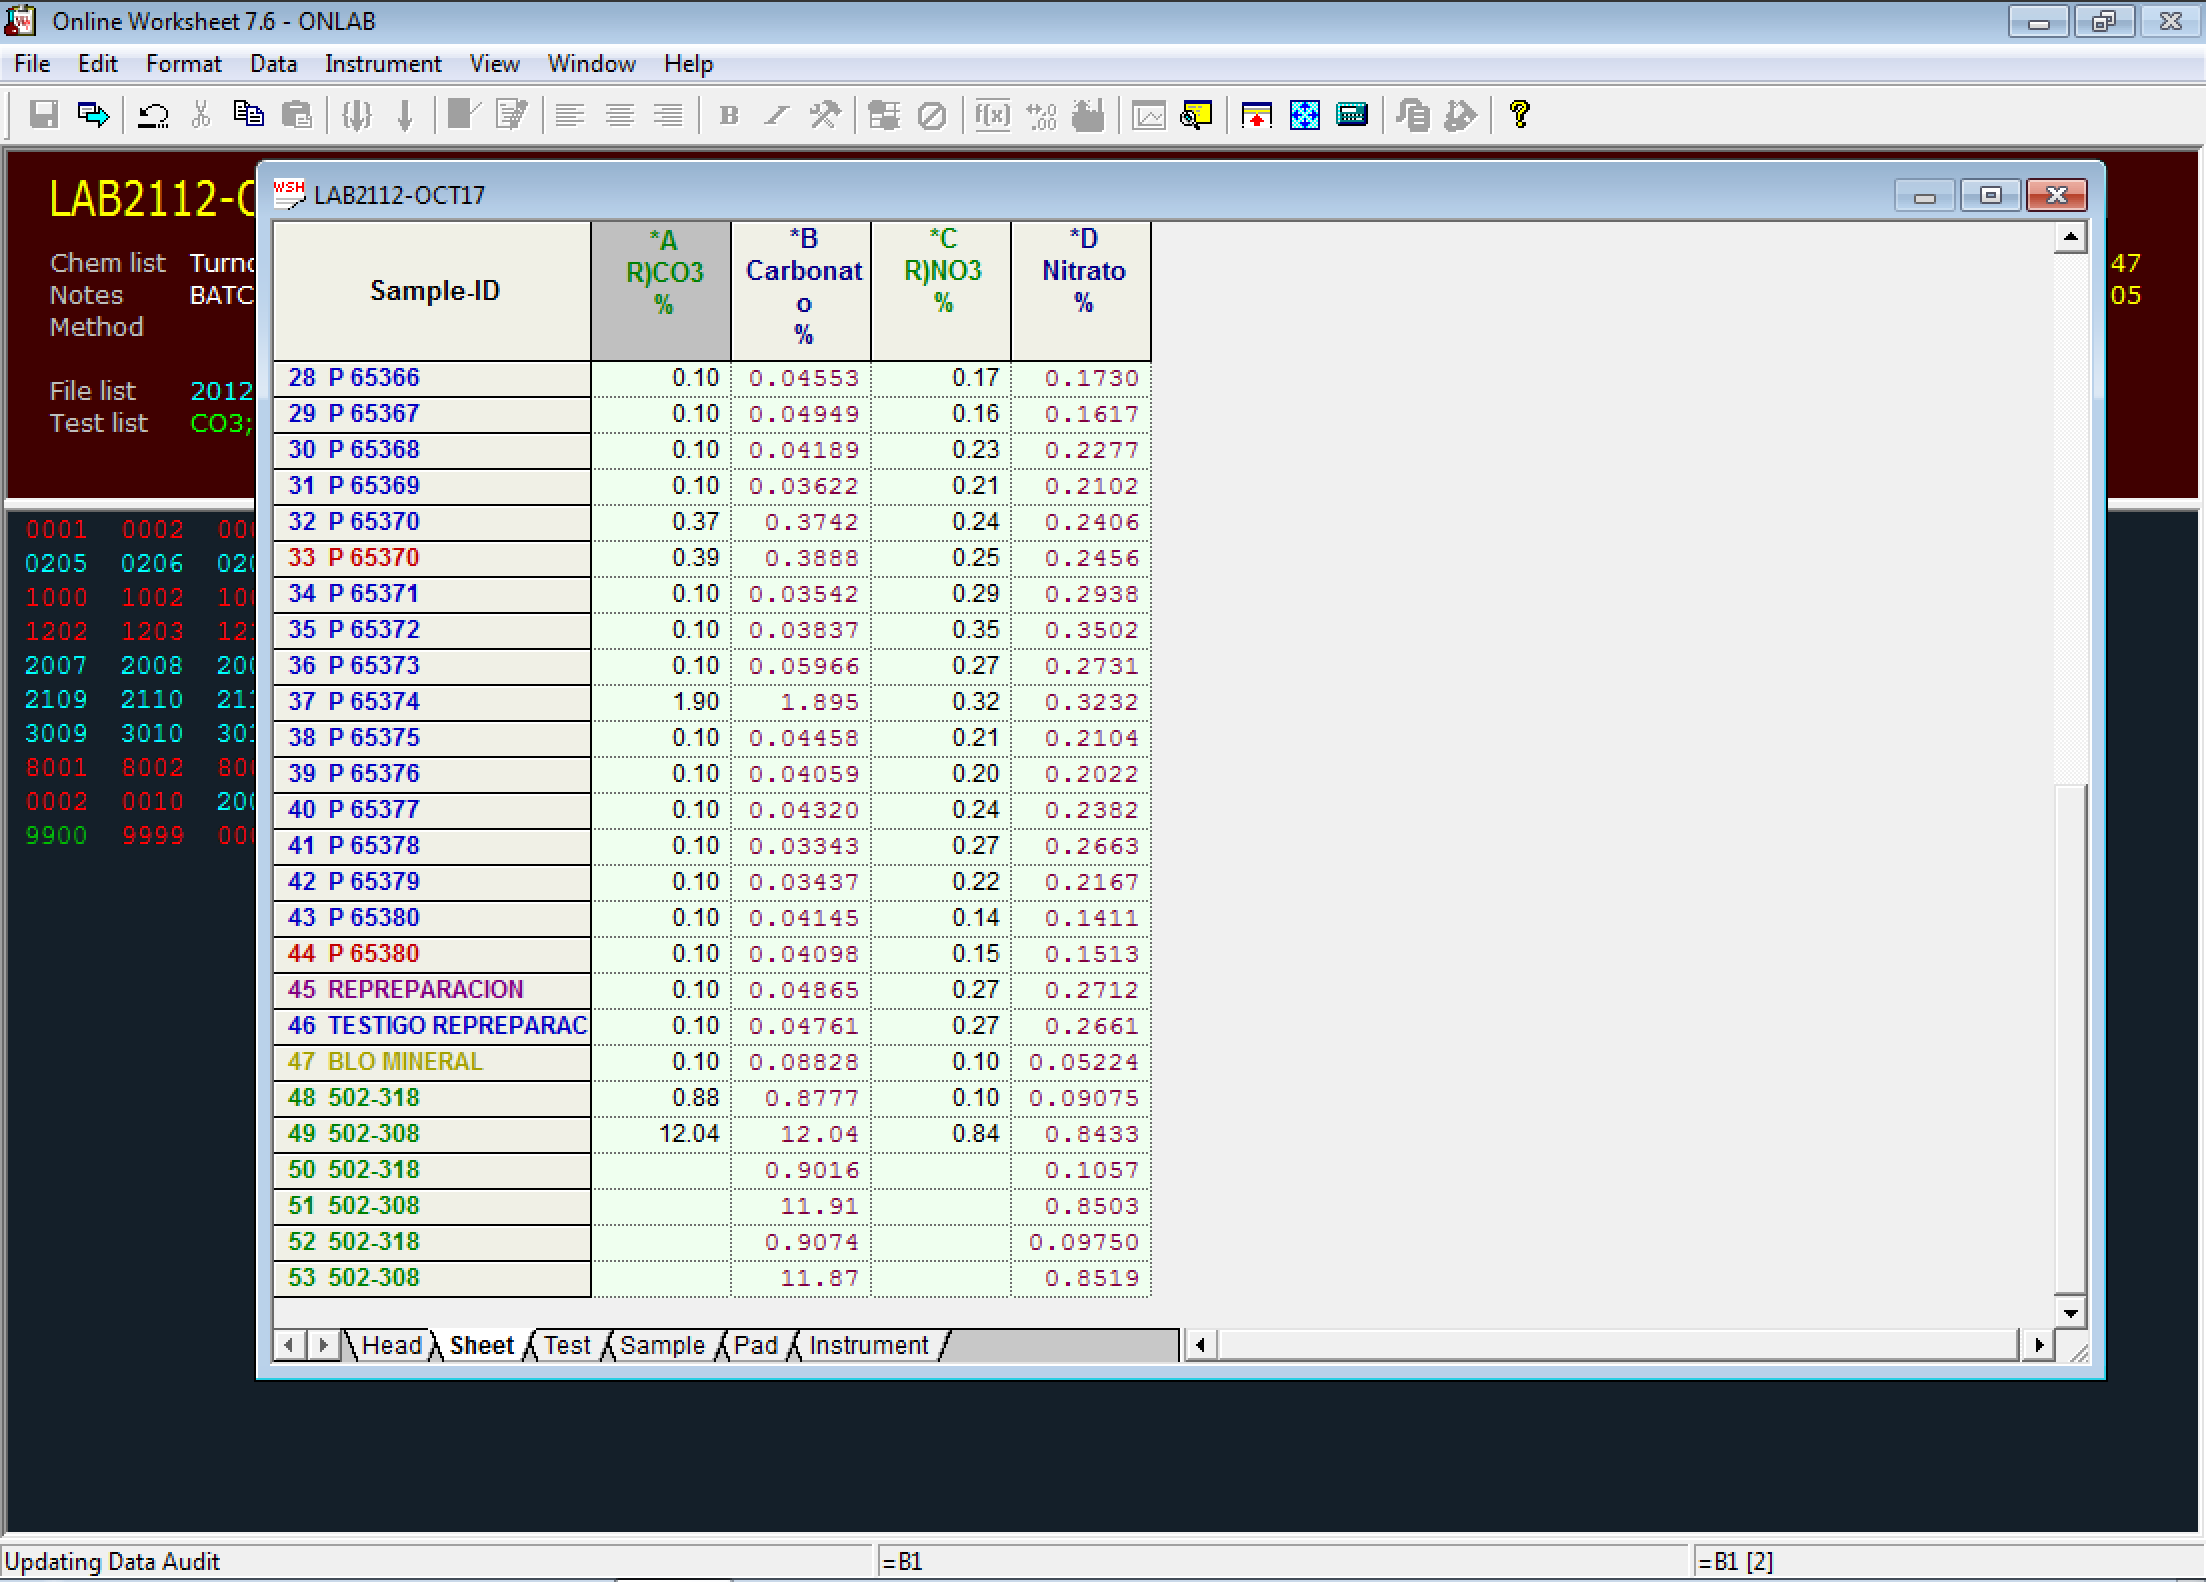Screen dimensions: 2206x1582
Task: Click vertical scrollbar down arrow
Action: tap(2069, 1312)
